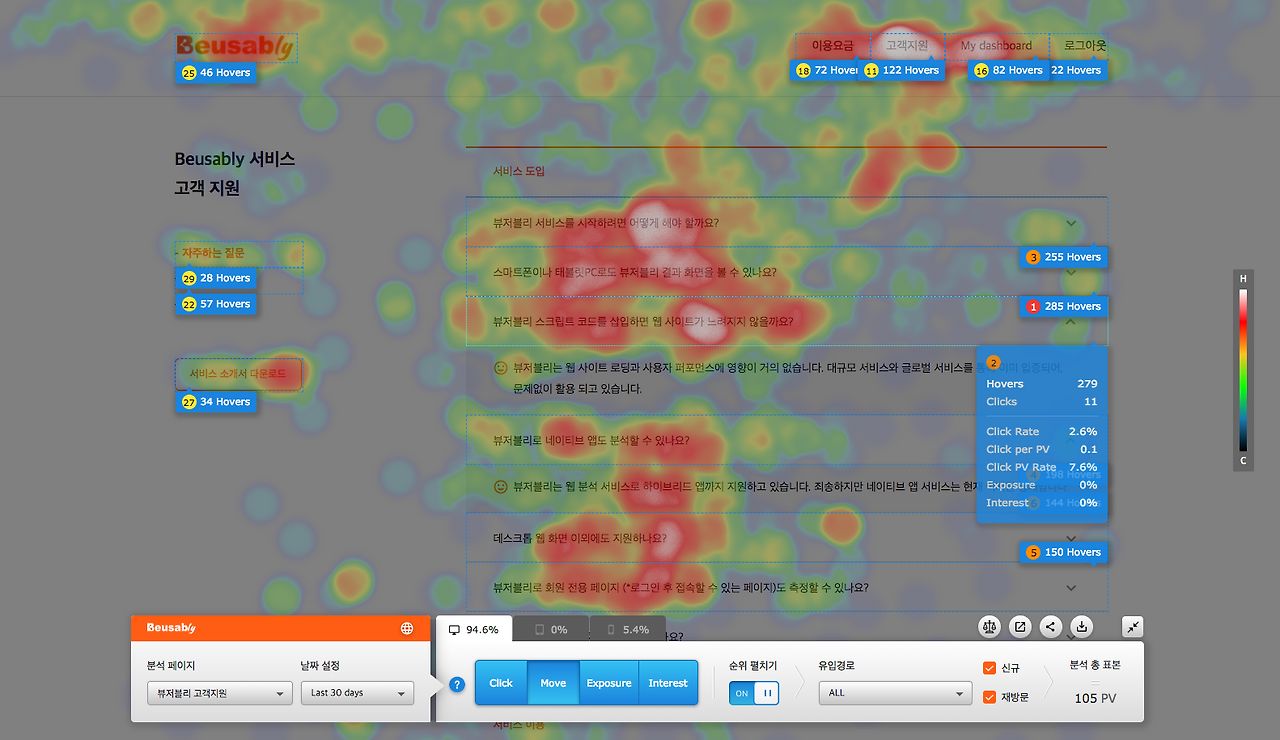Switch to the tablet 0% device tab
1280x740 pixels.
click(551, 629)
